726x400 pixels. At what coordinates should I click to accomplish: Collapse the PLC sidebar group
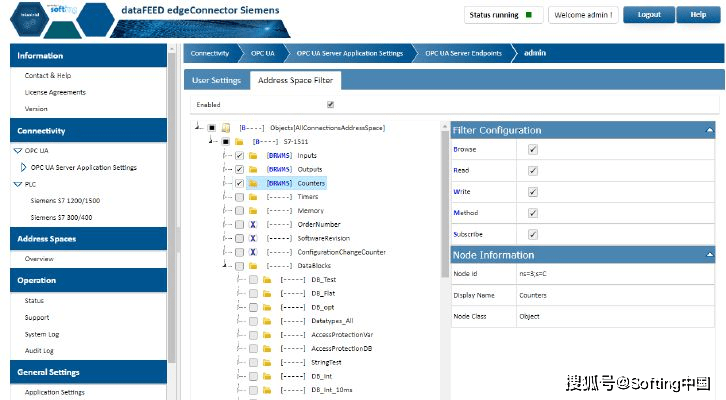tap(18, 184)
